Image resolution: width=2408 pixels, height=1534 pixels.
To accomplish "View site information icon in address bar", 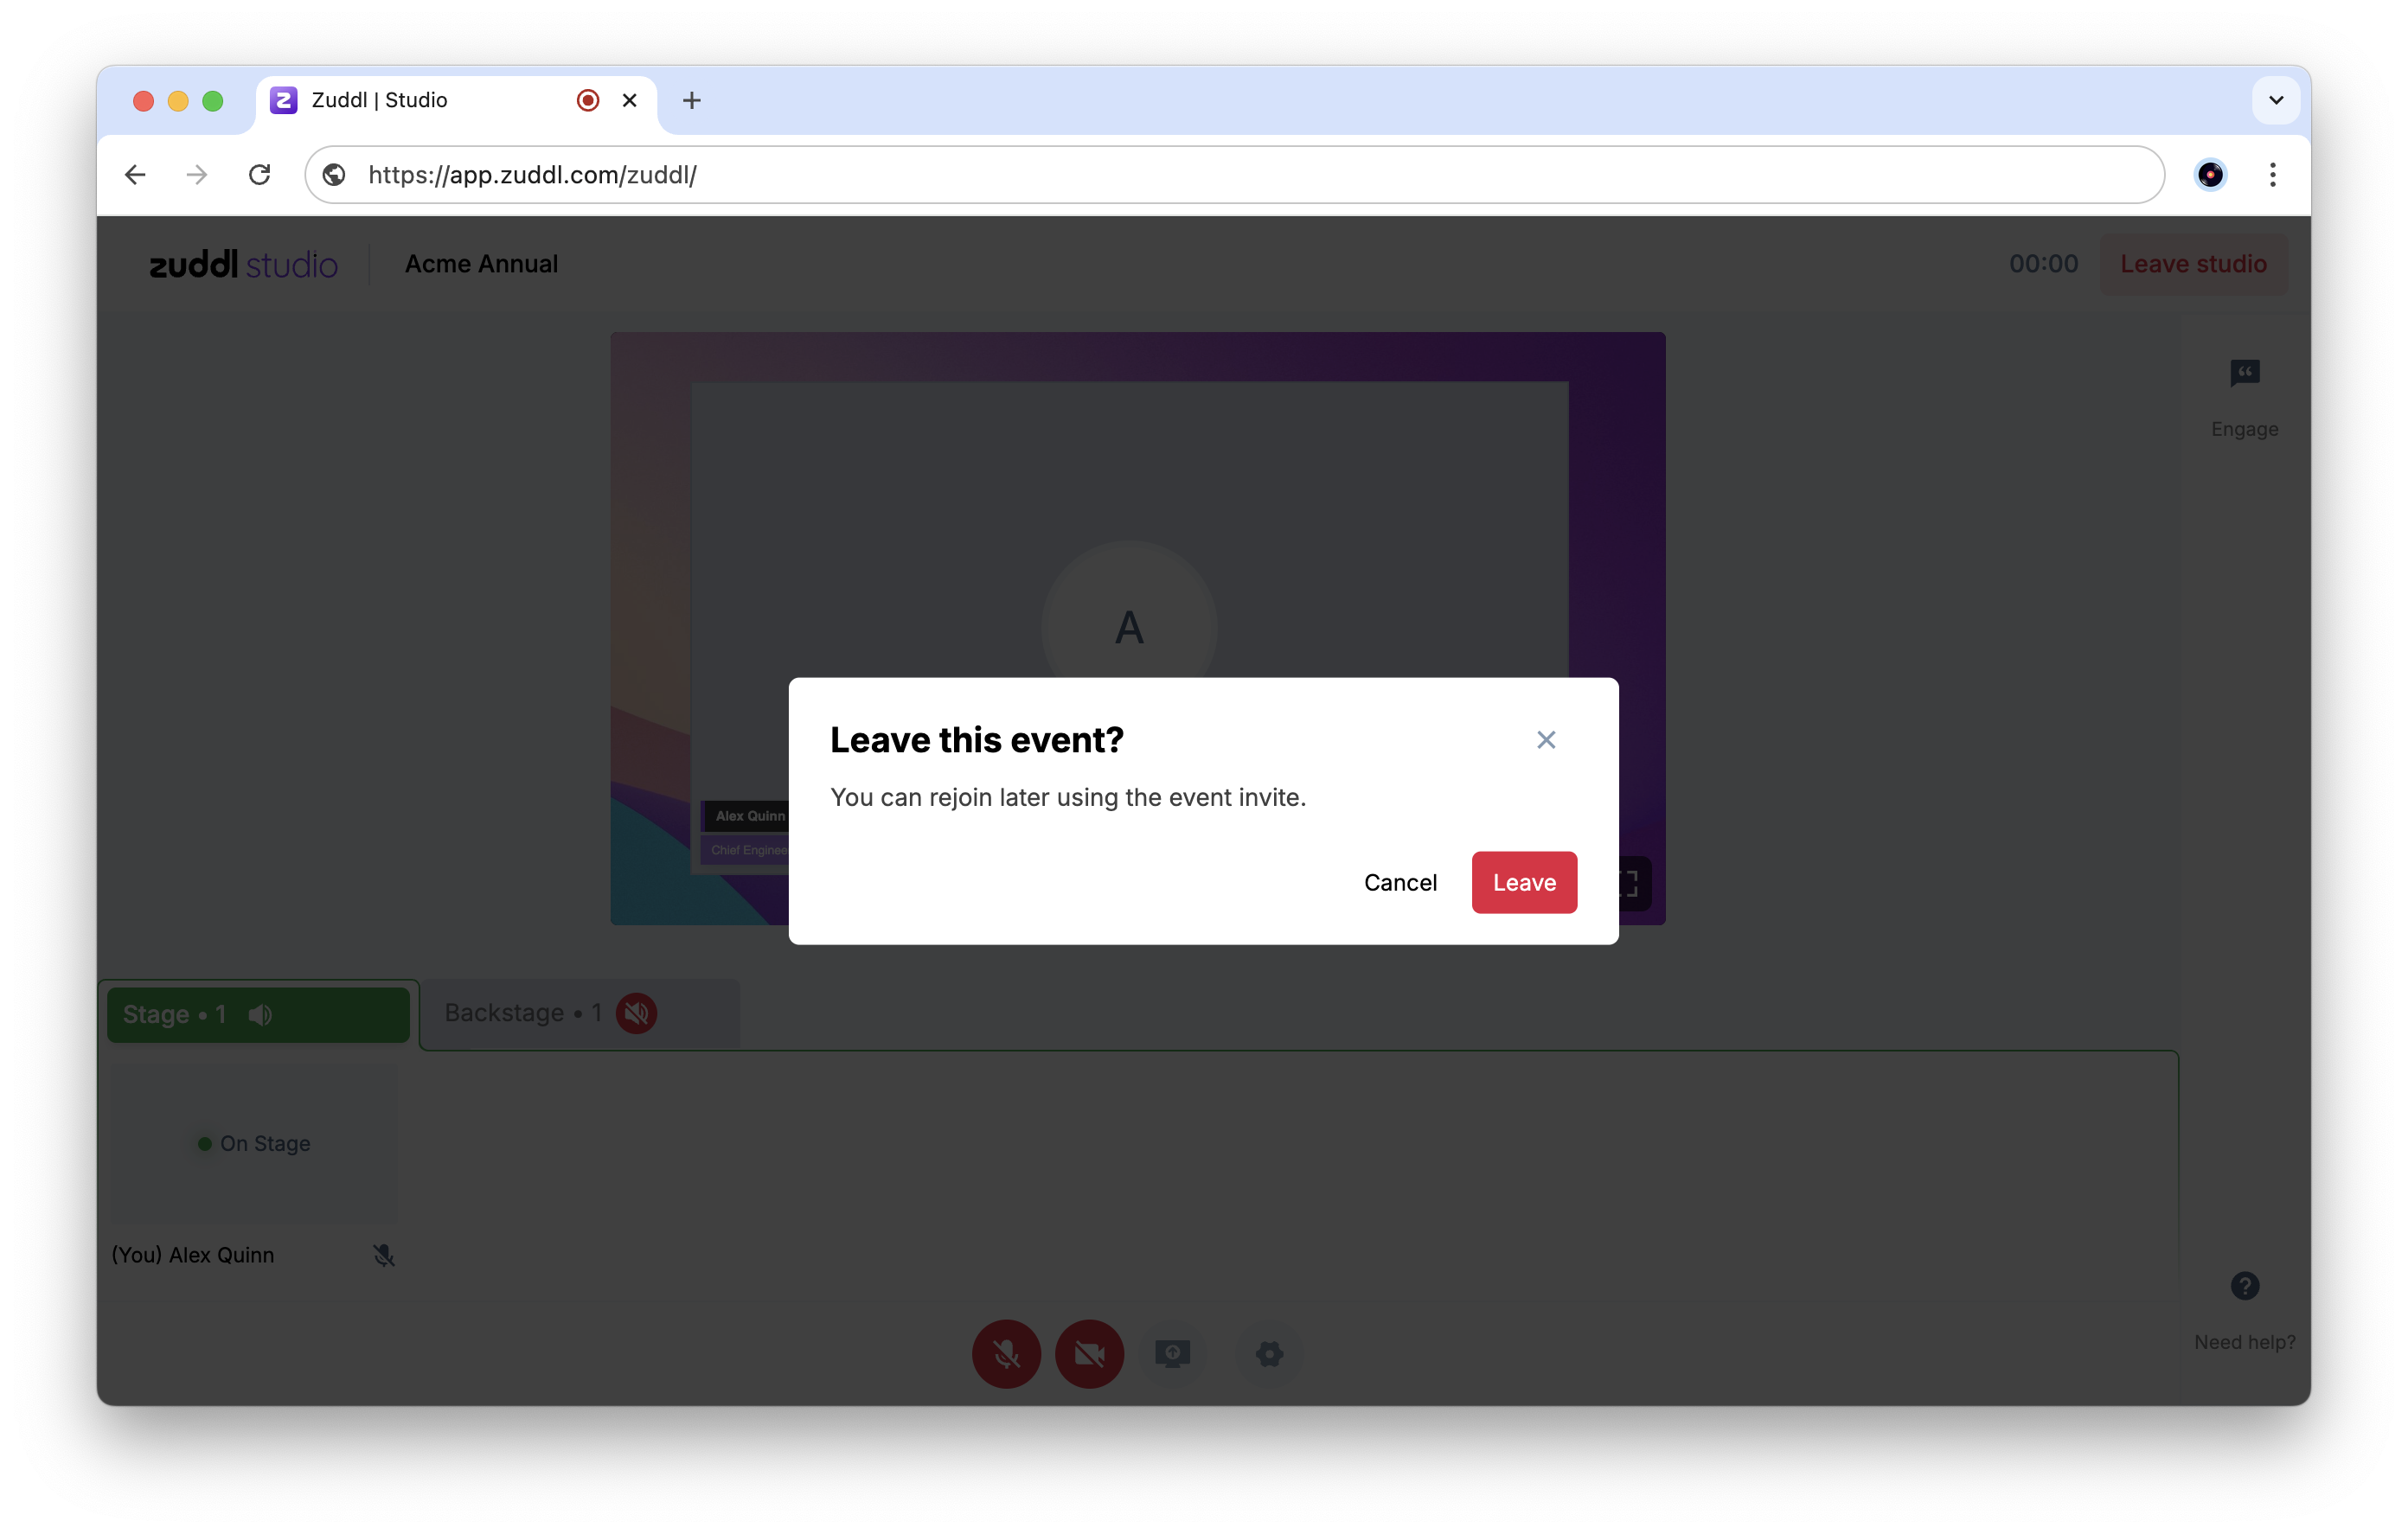I will click(x=334, y=175).
